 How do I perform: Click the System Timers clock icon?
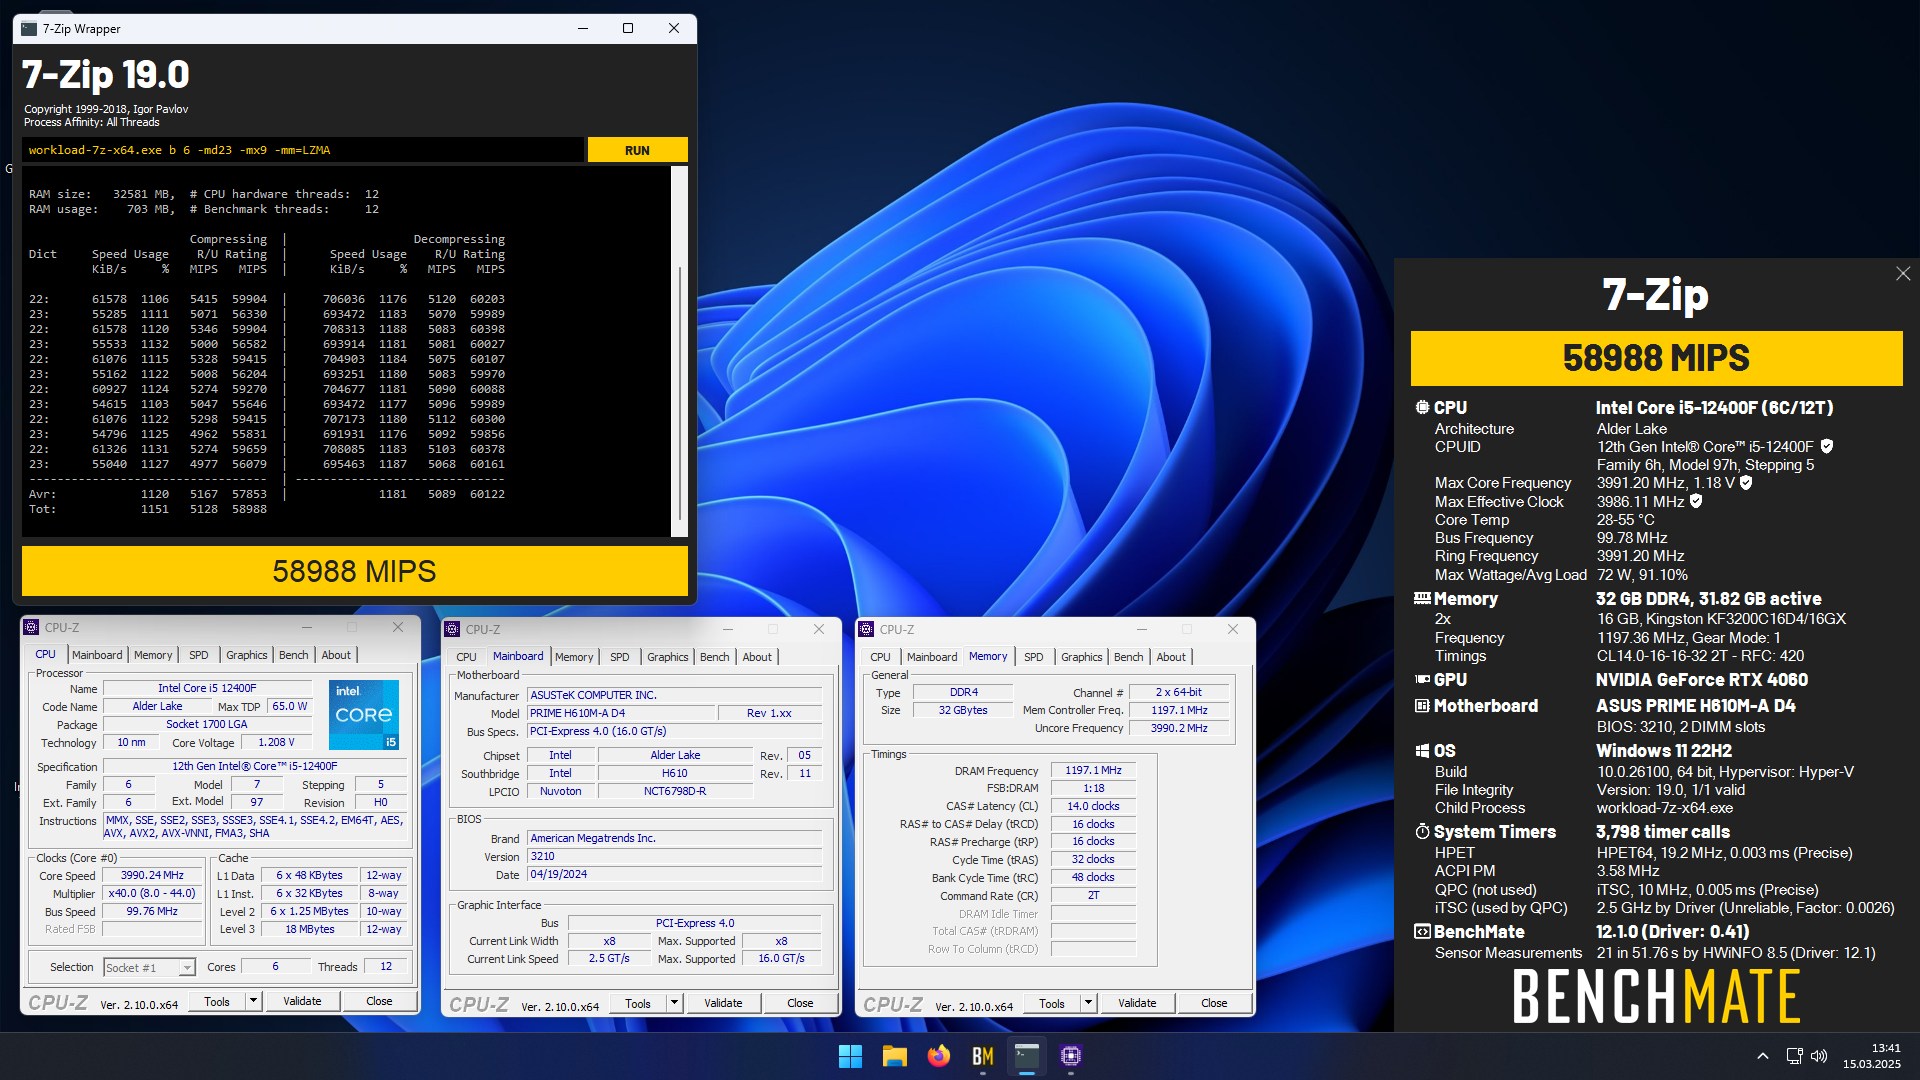[x=1422, y=831]
